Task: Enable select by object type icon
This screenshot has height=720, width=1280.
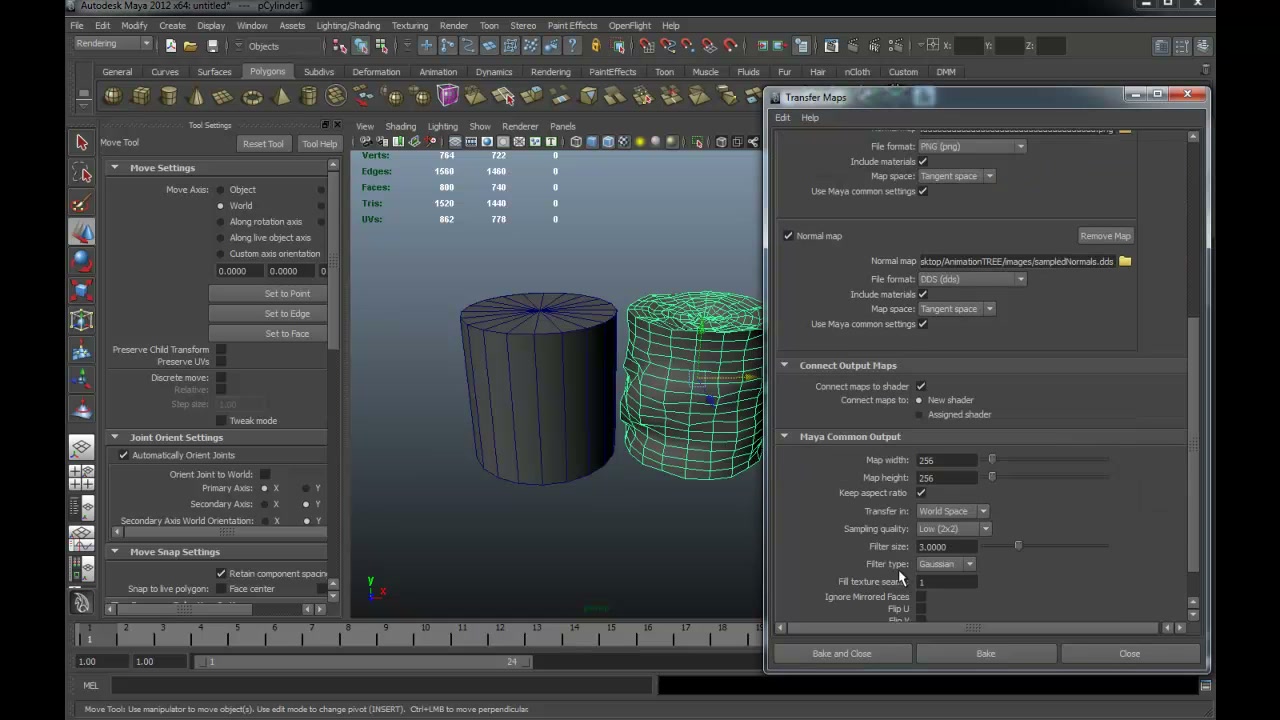Action: tap(360, 46)
